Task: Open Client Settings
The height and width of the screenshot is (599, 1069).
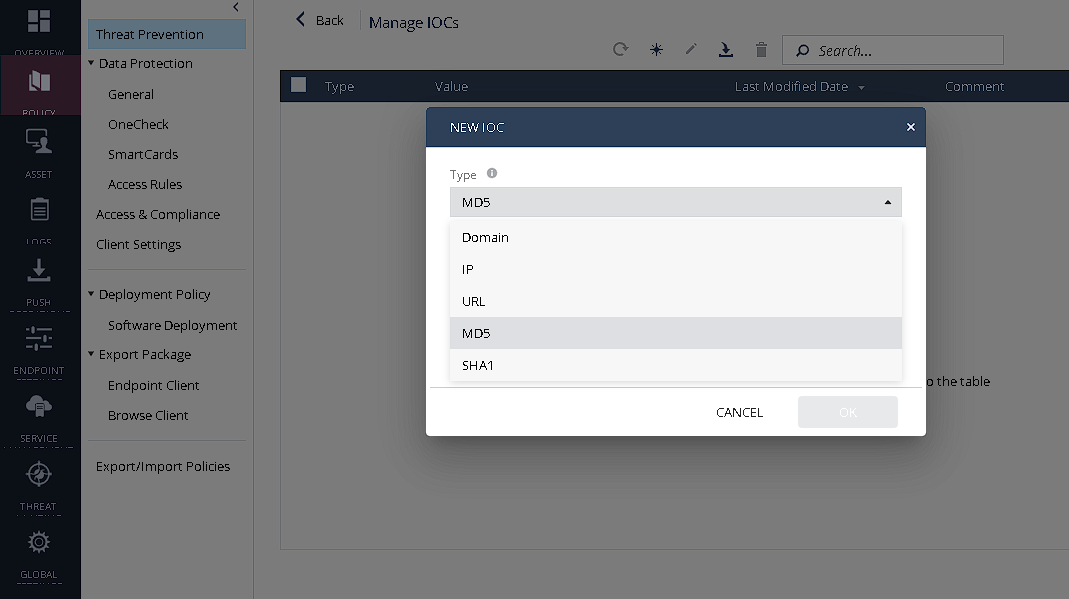Action: point(138,244)
